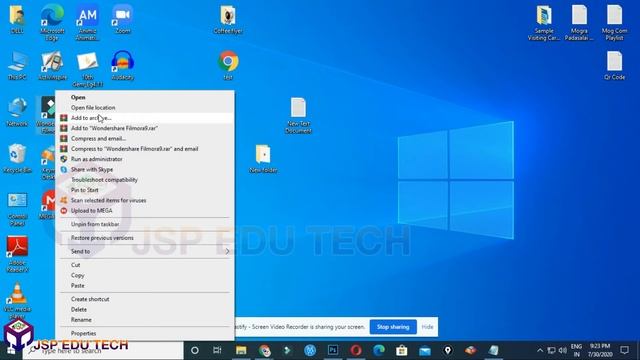This screenshot has width=640, height=360.
Task: Click volume speaker icon in system tray
Action: point(562,350)
